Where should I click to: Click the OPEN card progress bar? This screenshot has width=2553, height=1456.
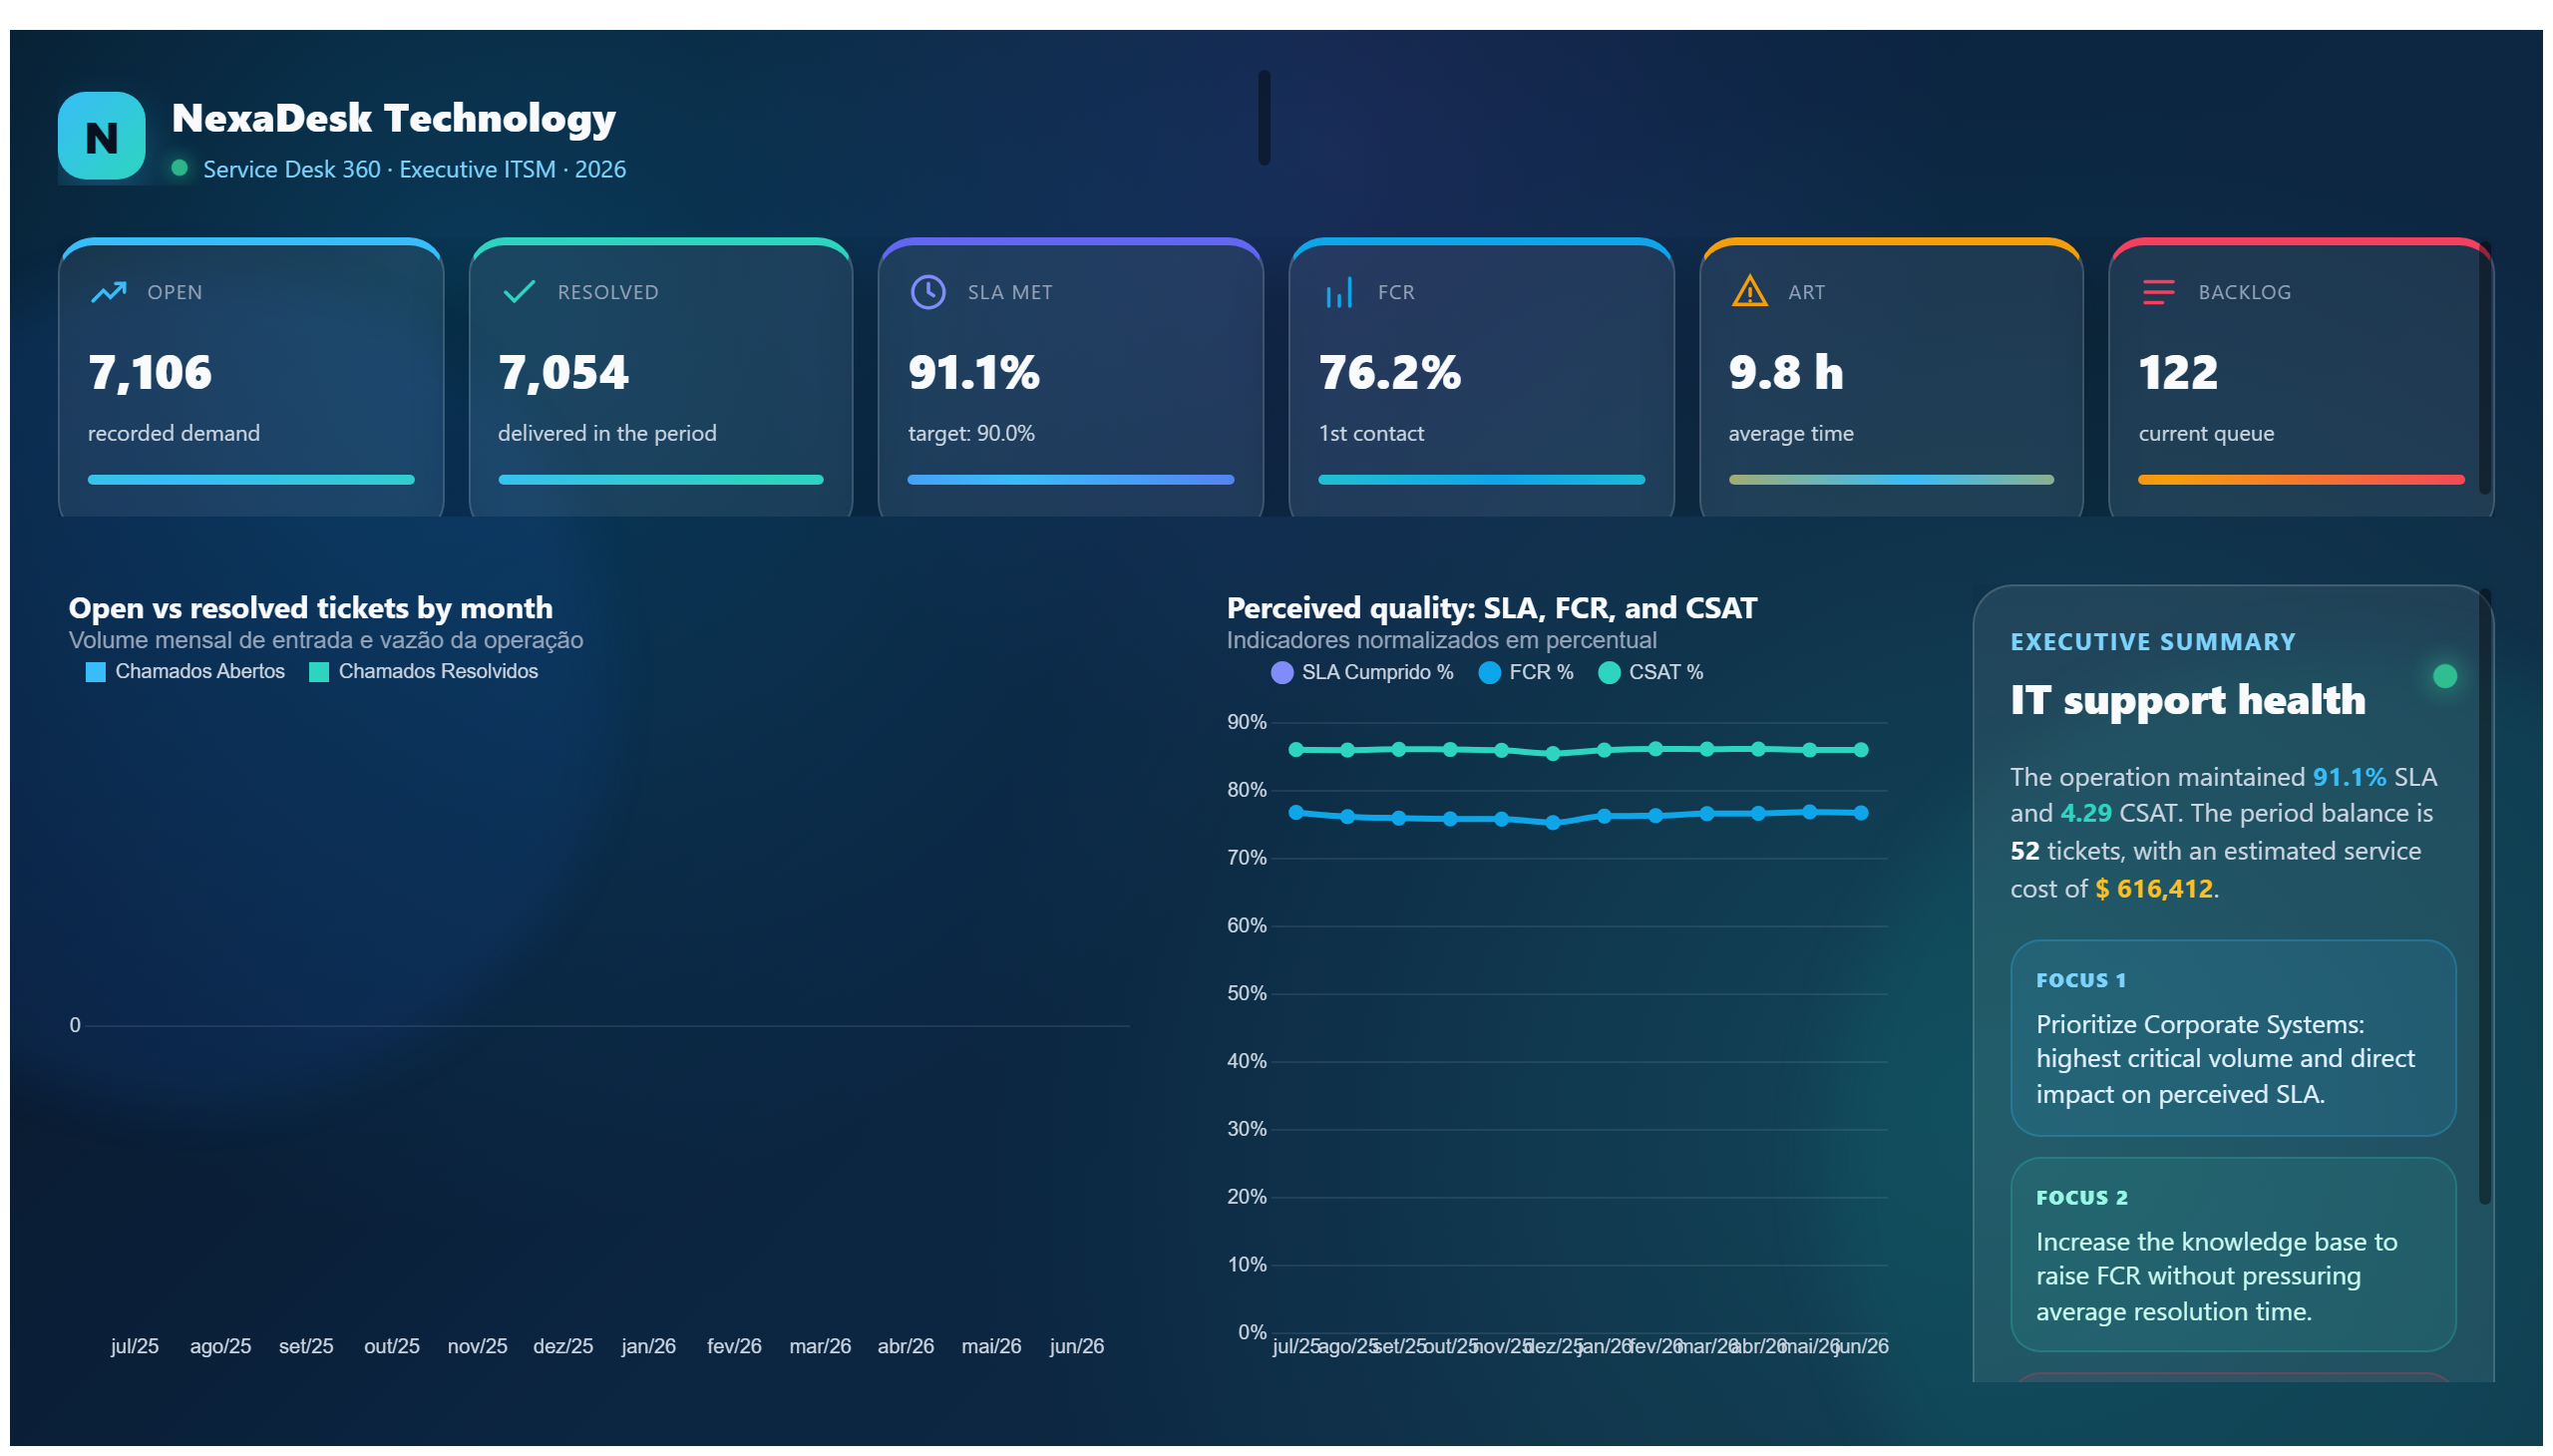tap(251, 480)
